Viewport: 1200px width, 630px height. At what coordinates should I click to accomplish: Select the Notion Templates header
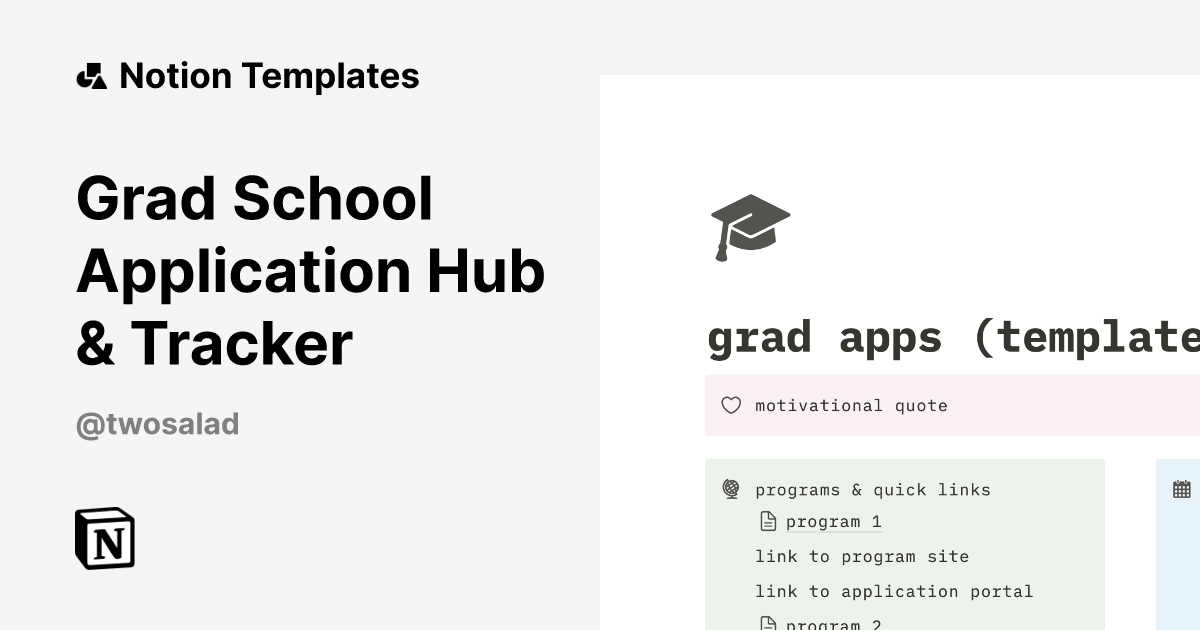[269, 75]
